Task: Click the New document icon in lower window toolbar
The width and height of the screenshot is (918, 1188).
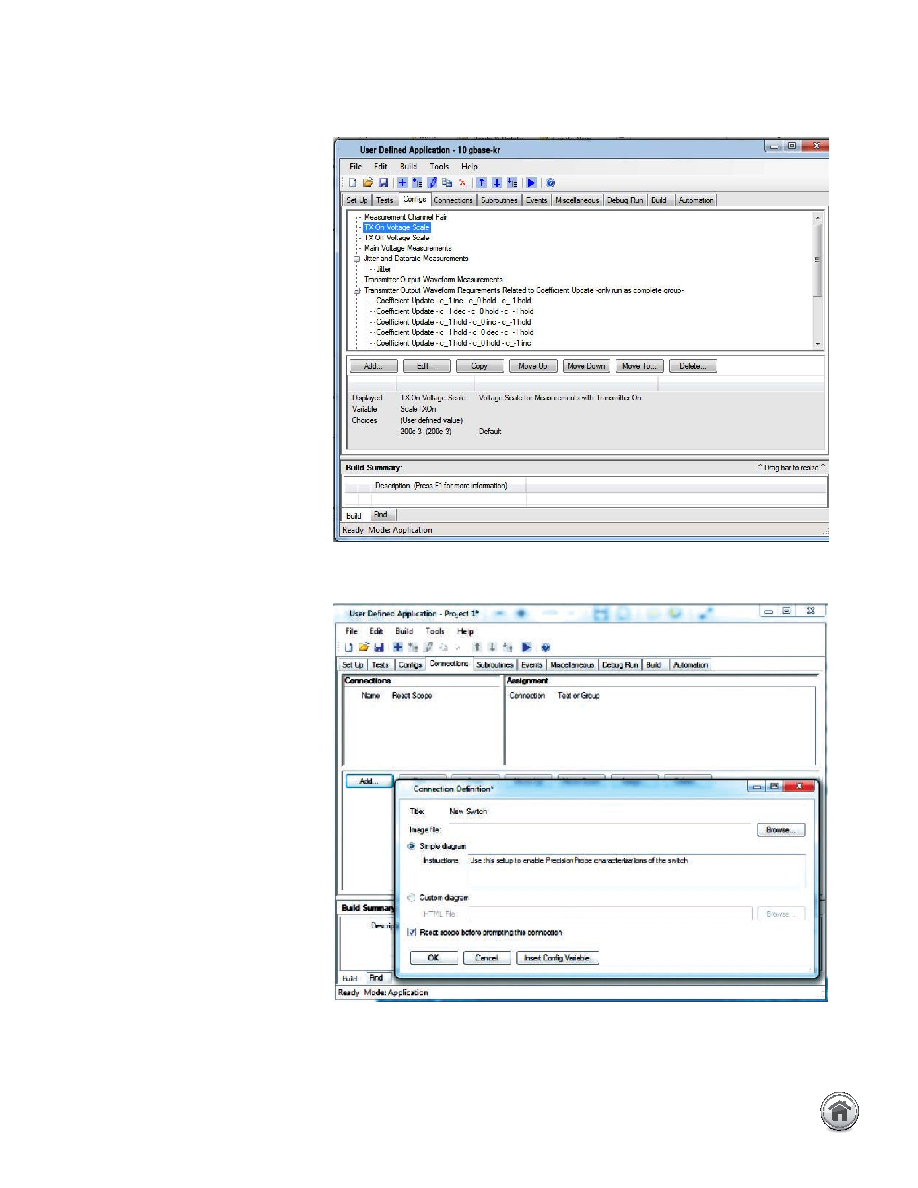Action: pyautogui.click(x=348, y=647)
